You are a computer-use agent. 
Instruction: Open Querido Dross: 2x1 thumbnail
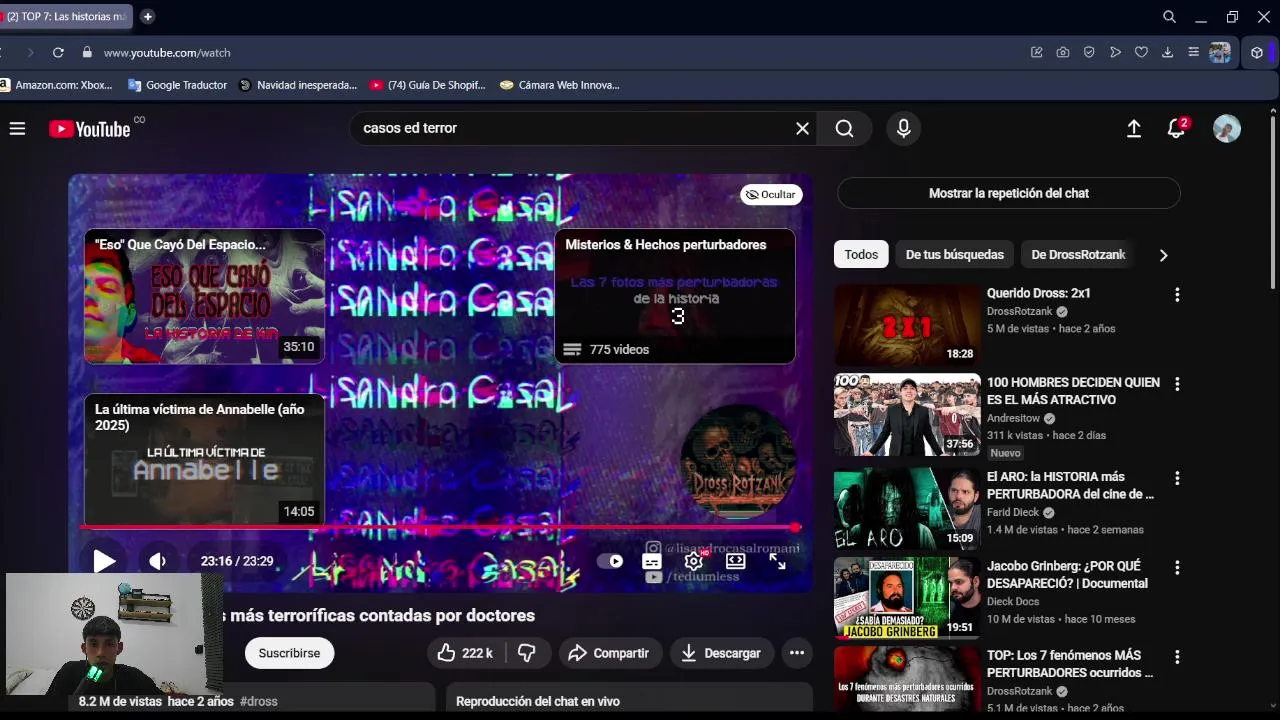[907, 325]
